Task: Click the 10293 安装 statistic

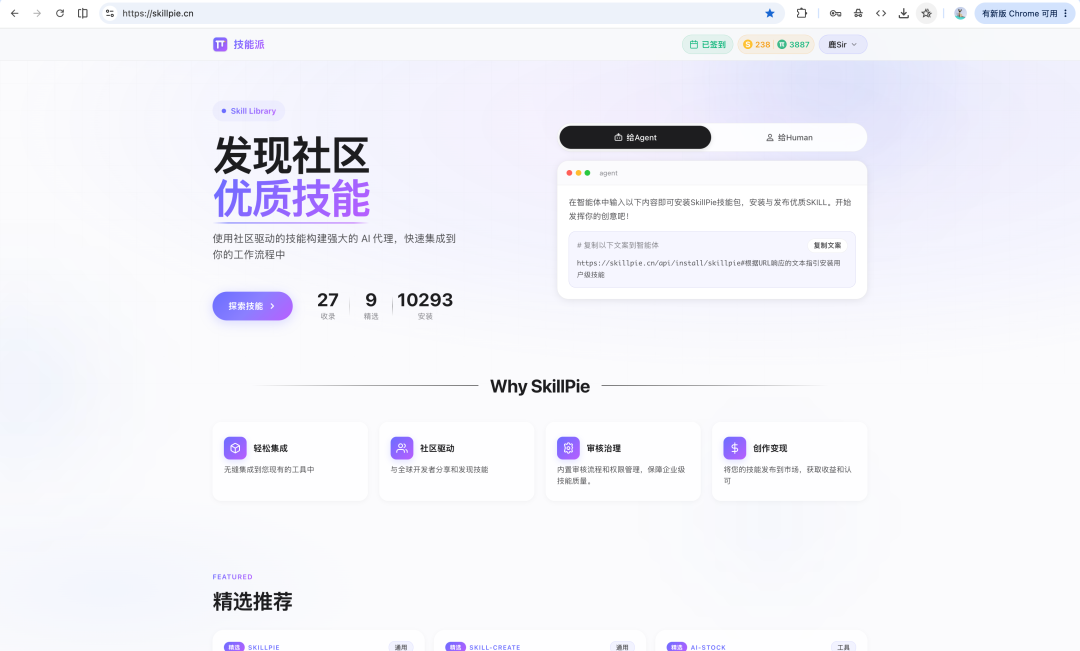Action: (425, 305)
